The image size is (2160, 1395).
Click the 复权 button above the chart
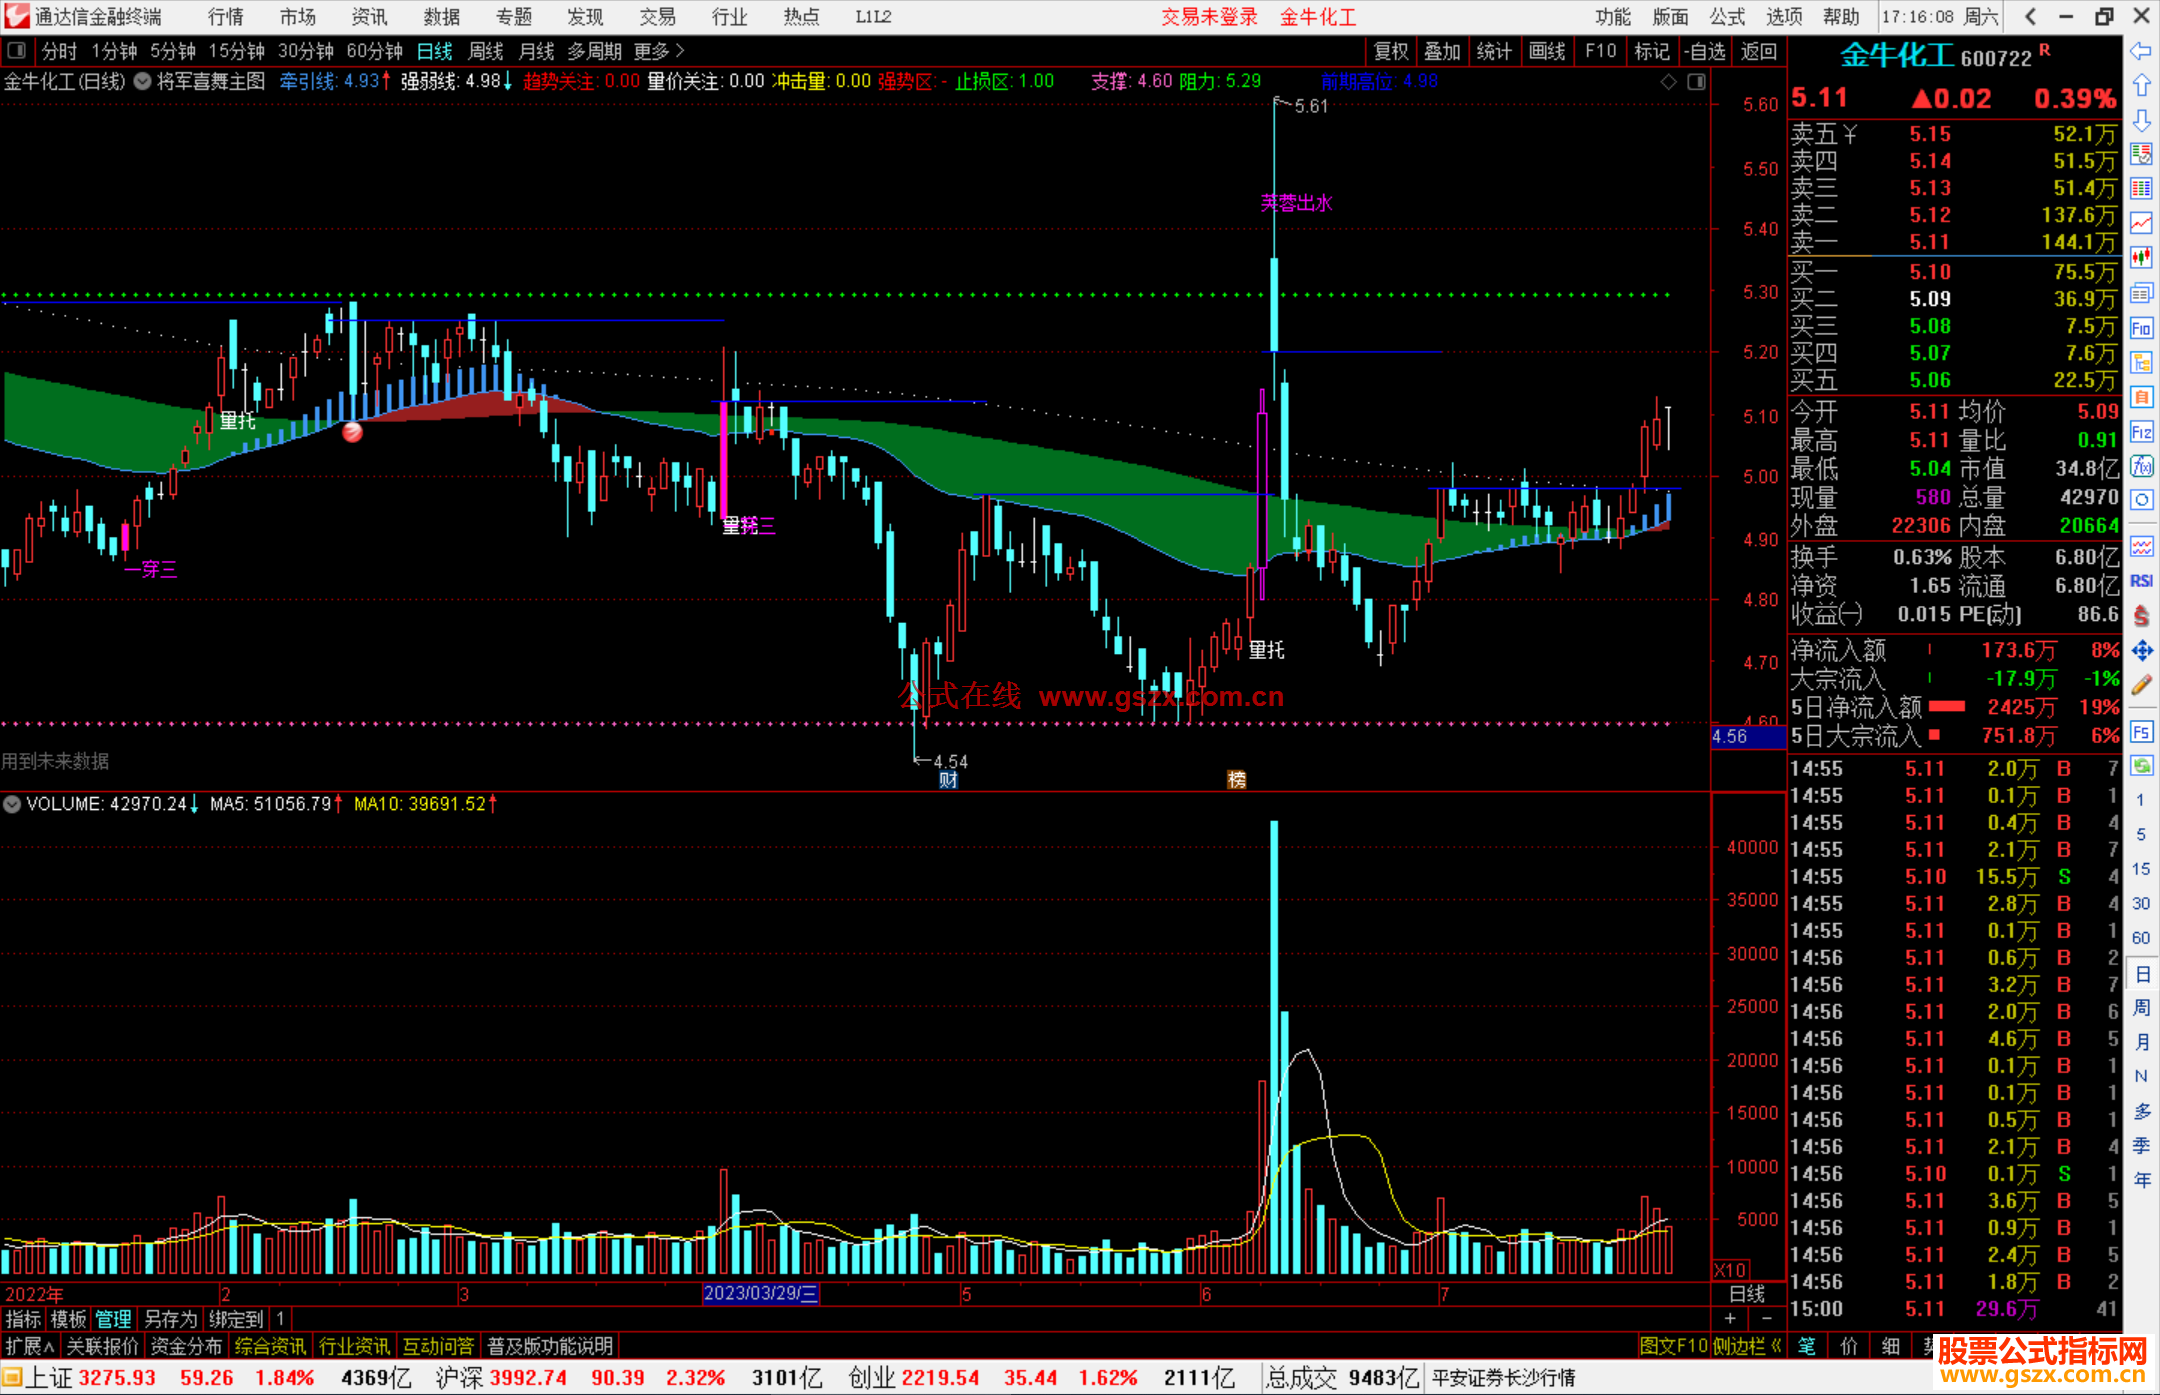pos(1390,51)
